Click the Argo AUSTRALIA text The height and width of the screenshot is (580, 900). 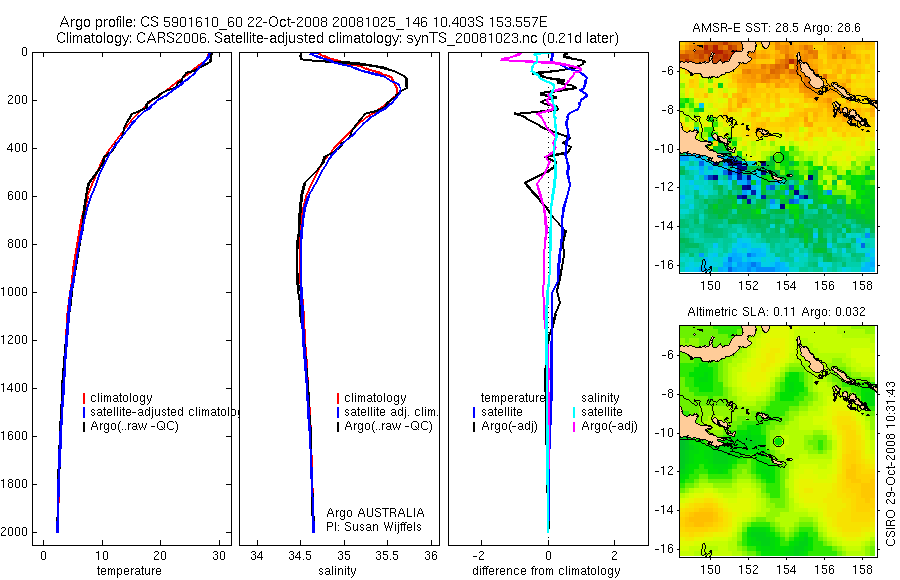click(375, 513)
